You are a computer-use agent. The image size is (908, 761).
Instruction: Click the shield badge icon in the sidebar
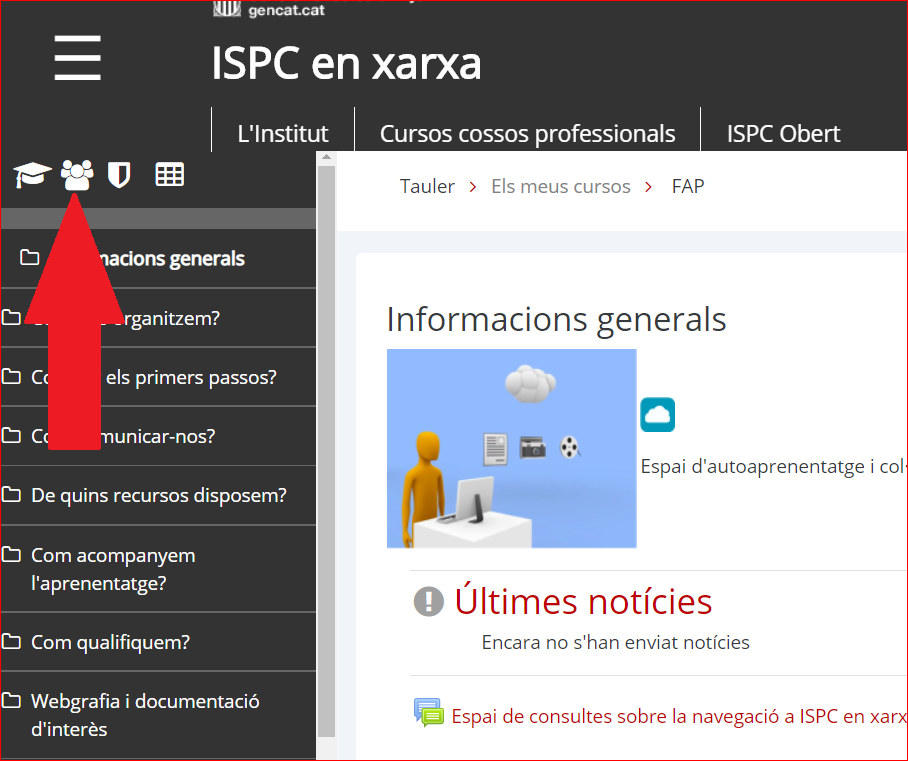coord(119,173)
